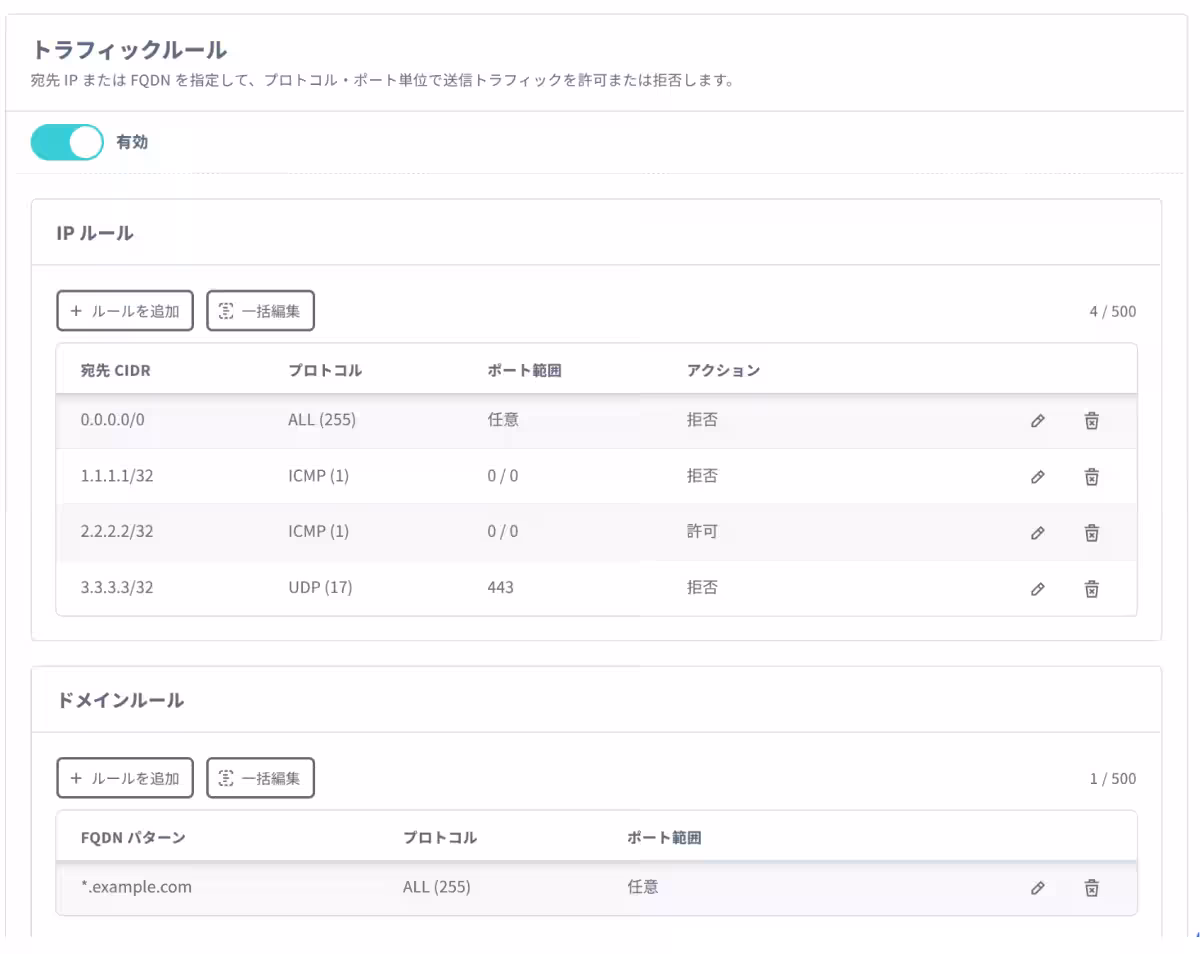Click the *.example.com FQDN cell
Viewport: 1200px width, 954px height.
coord(136,886)
